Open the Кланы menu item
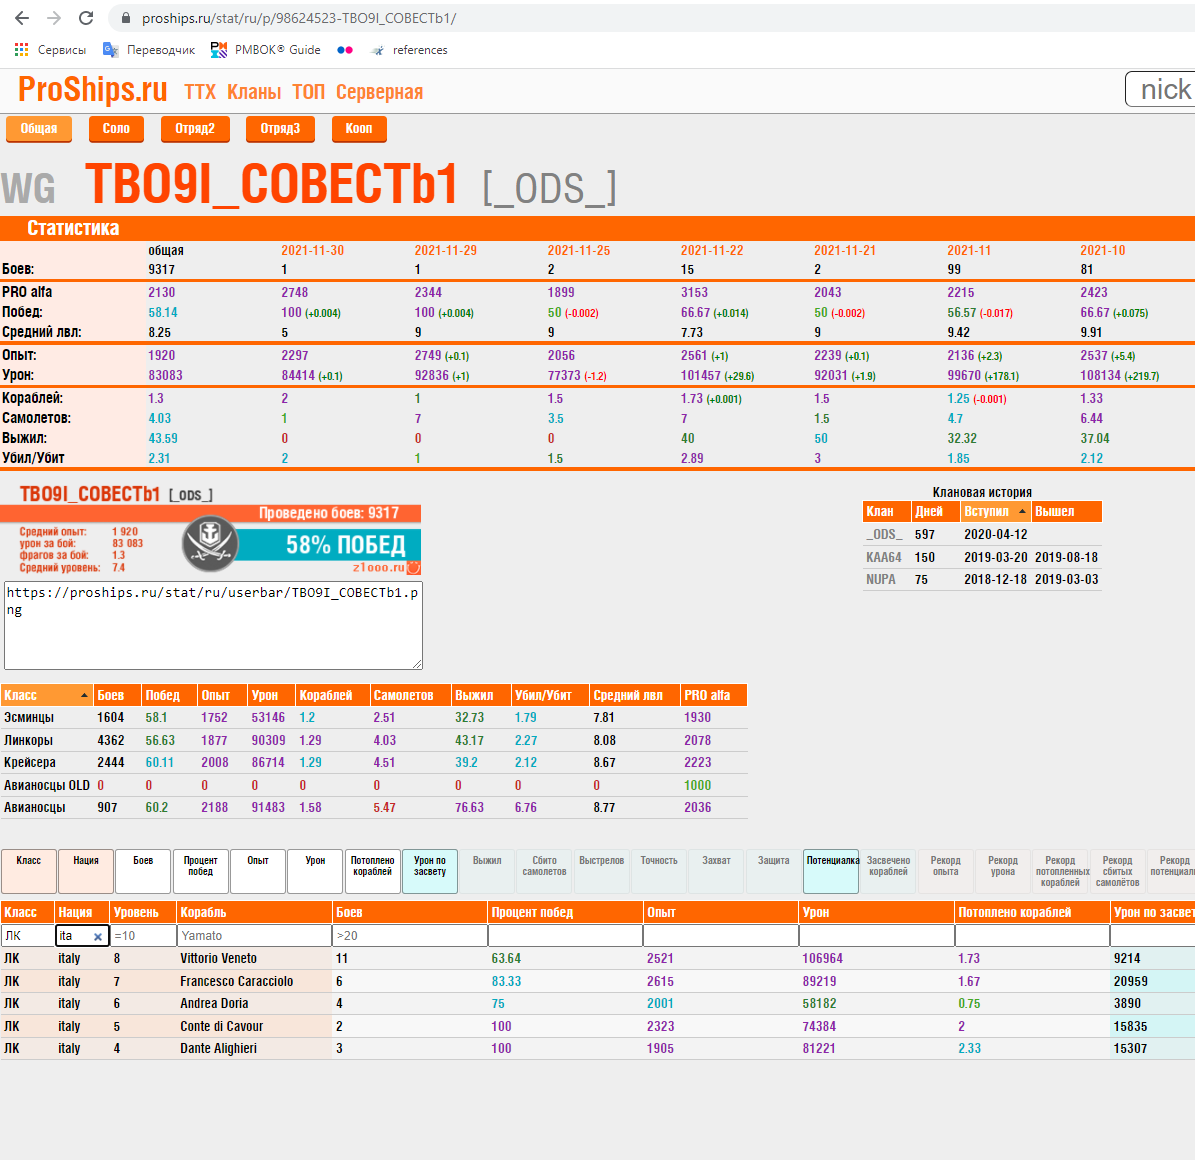The image size is (1195, 1160). point(254,92)
